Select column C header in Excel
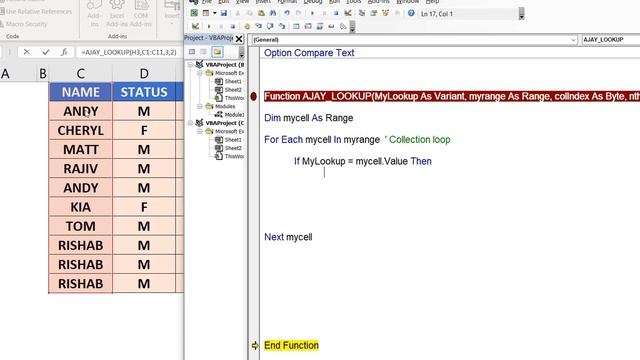 pos(81,73)
